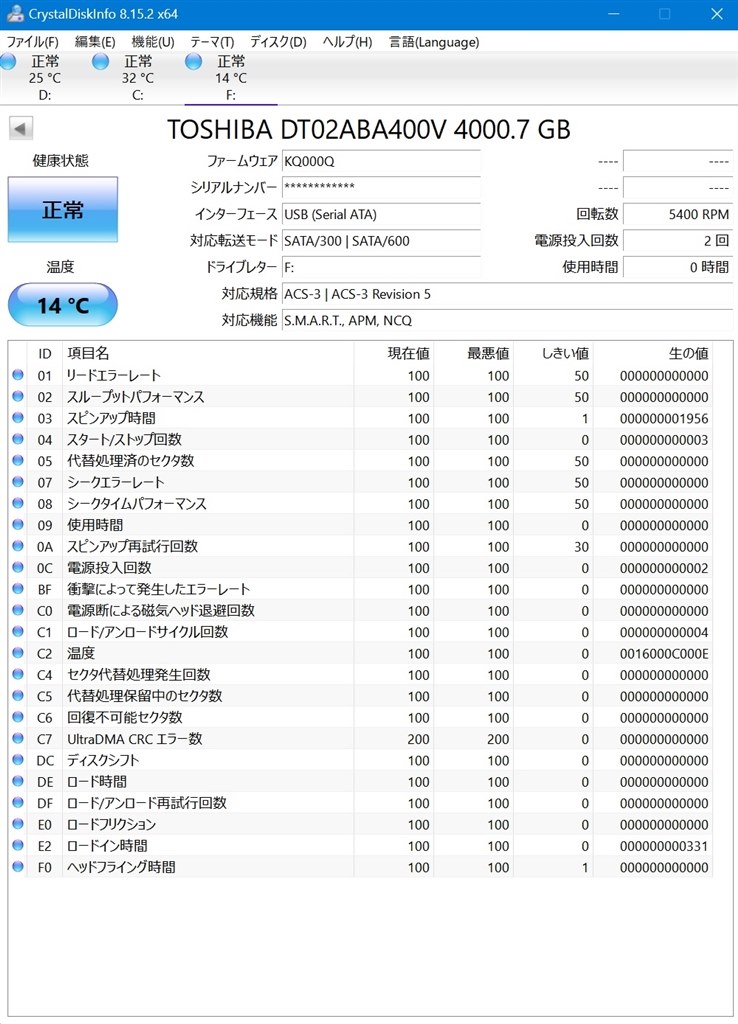The width and height of the screenshot is (738, 1024).
Task: Click the masked serial number field
Action: click(x=381, y=187)
